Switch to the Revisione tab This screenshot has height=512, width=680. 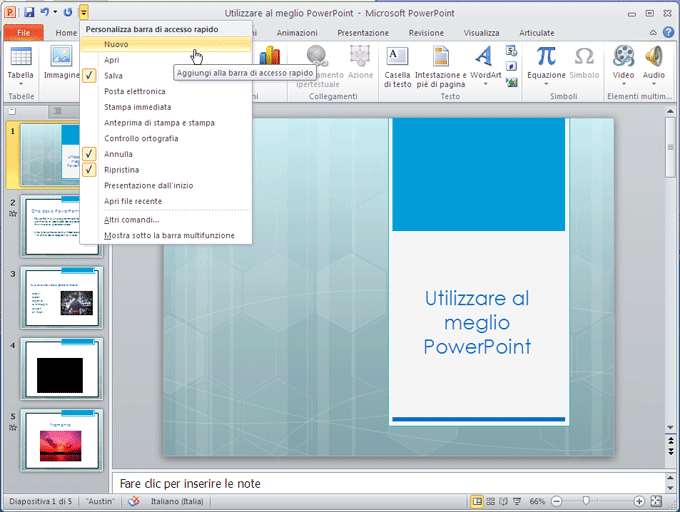pos(426,33)
